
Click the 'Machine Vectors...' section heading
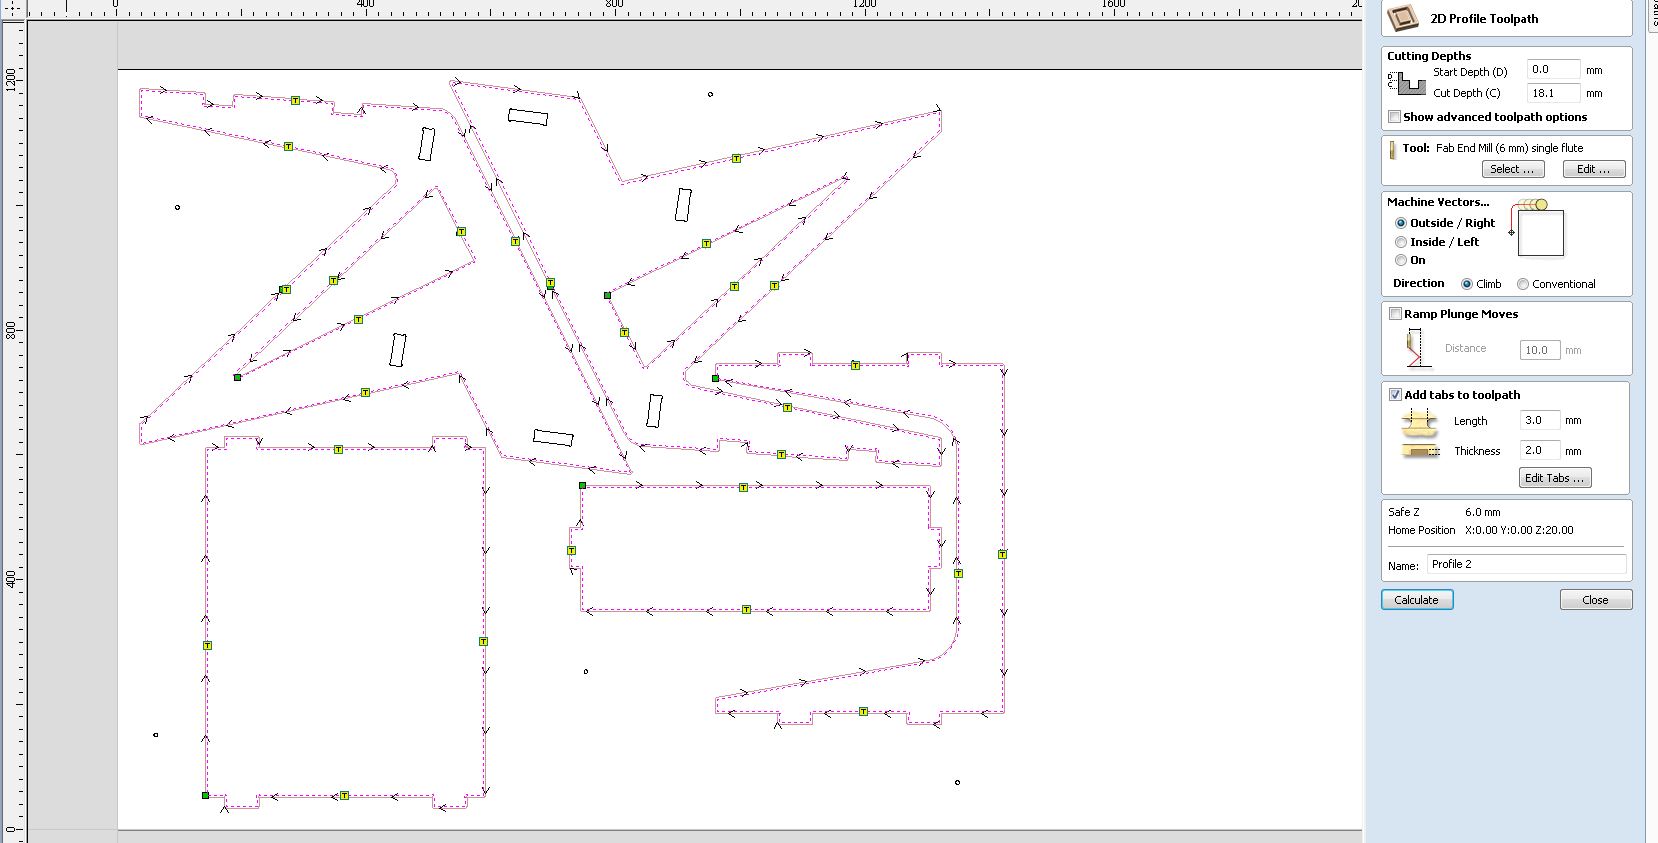(1438, 202)
